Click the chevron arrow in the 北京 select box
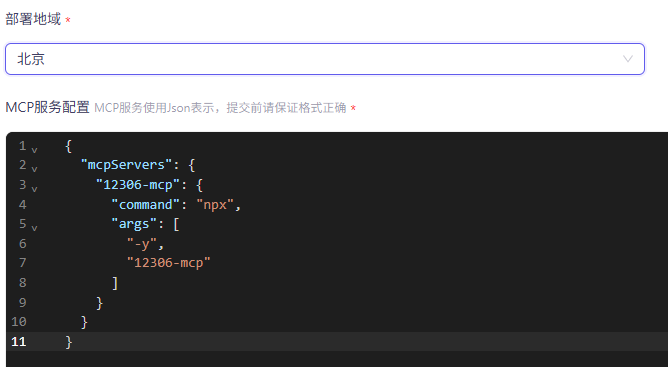 628,59
